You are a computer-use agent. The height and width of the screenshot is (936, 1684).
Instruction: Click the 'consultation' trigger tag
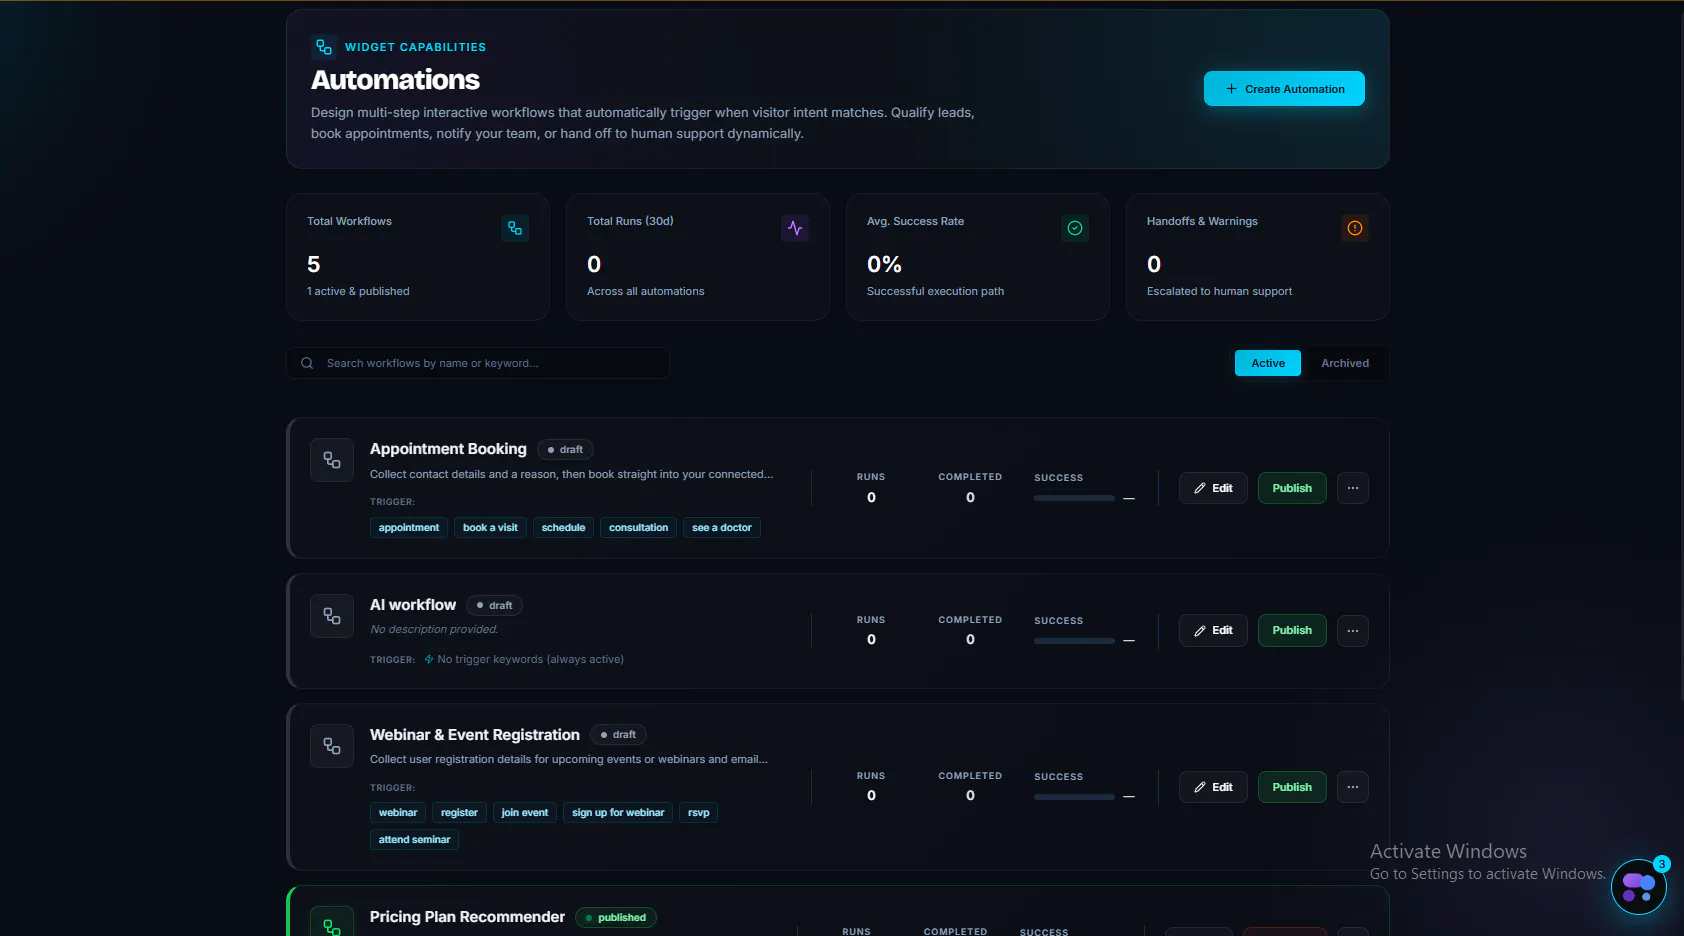[x=638, y=527]
